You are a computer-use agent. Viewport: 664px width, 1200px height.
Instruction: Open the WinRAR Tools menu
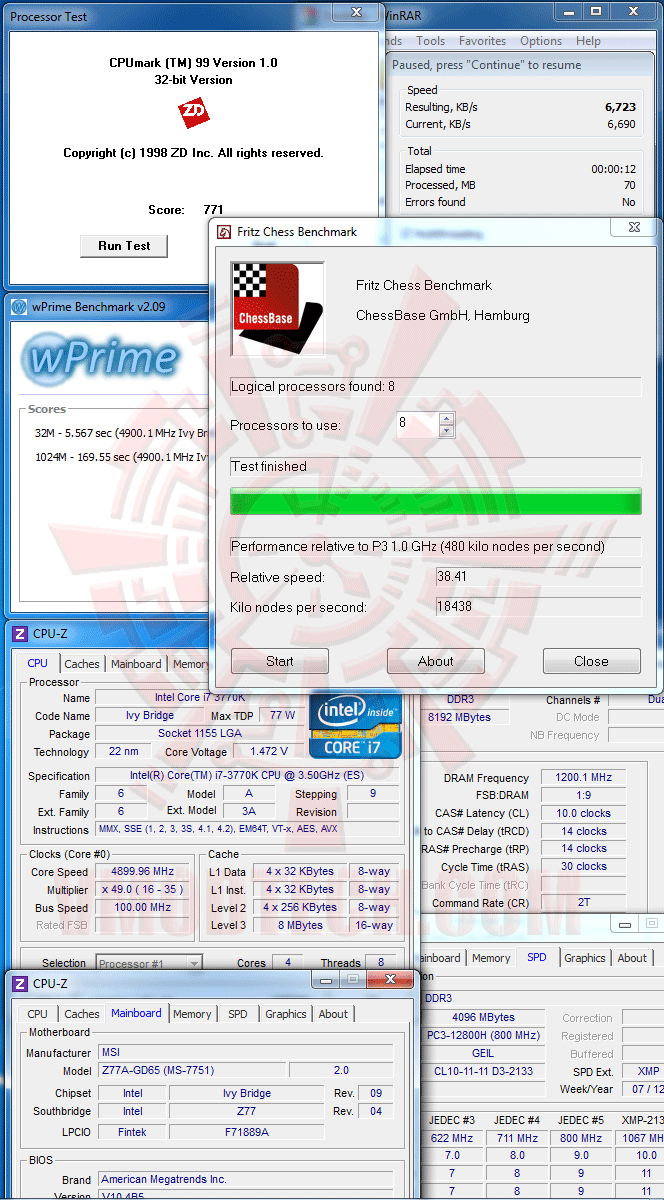(431, 41)
